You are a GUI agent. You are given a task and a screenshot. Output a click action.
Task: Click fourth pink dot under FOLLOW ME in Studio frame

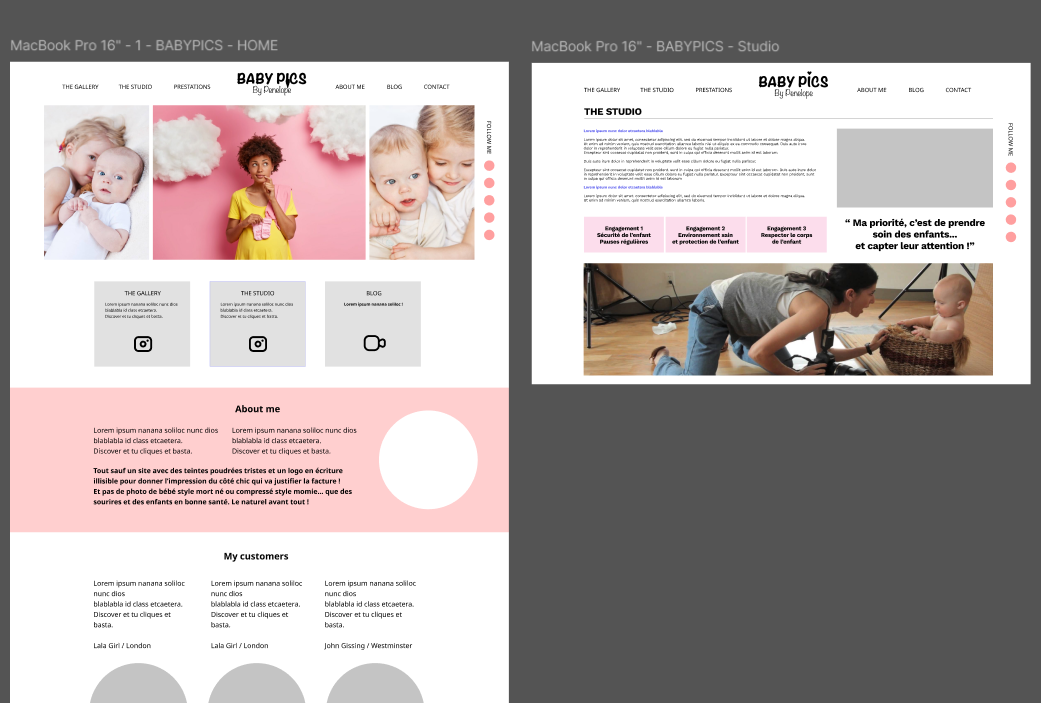[1011, 220]
